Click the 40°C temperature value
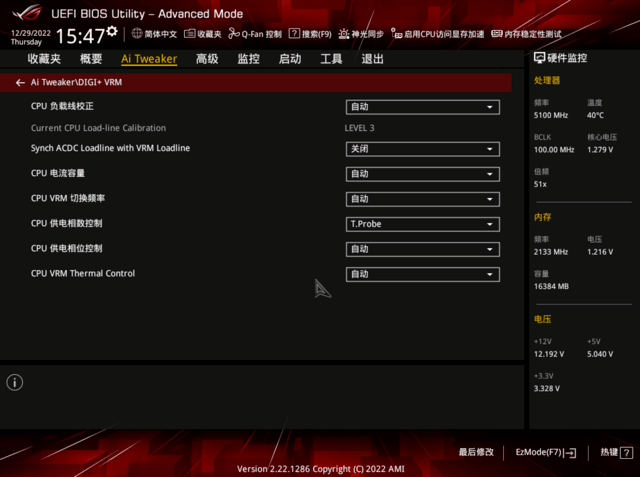640x477 pixels. 595,115
